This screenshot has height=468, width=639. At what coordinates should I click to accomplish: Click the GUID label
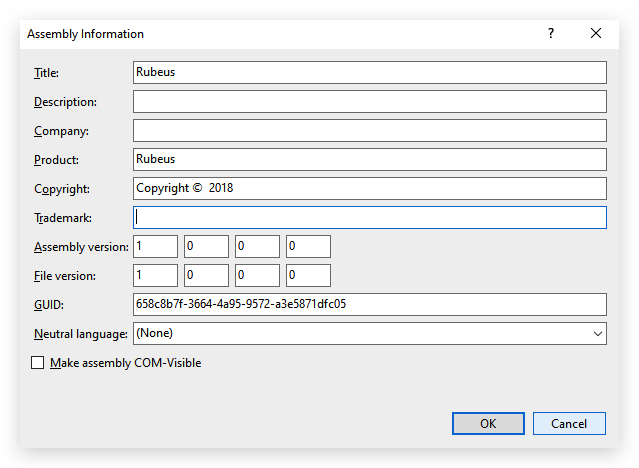(x=49, y=305)
